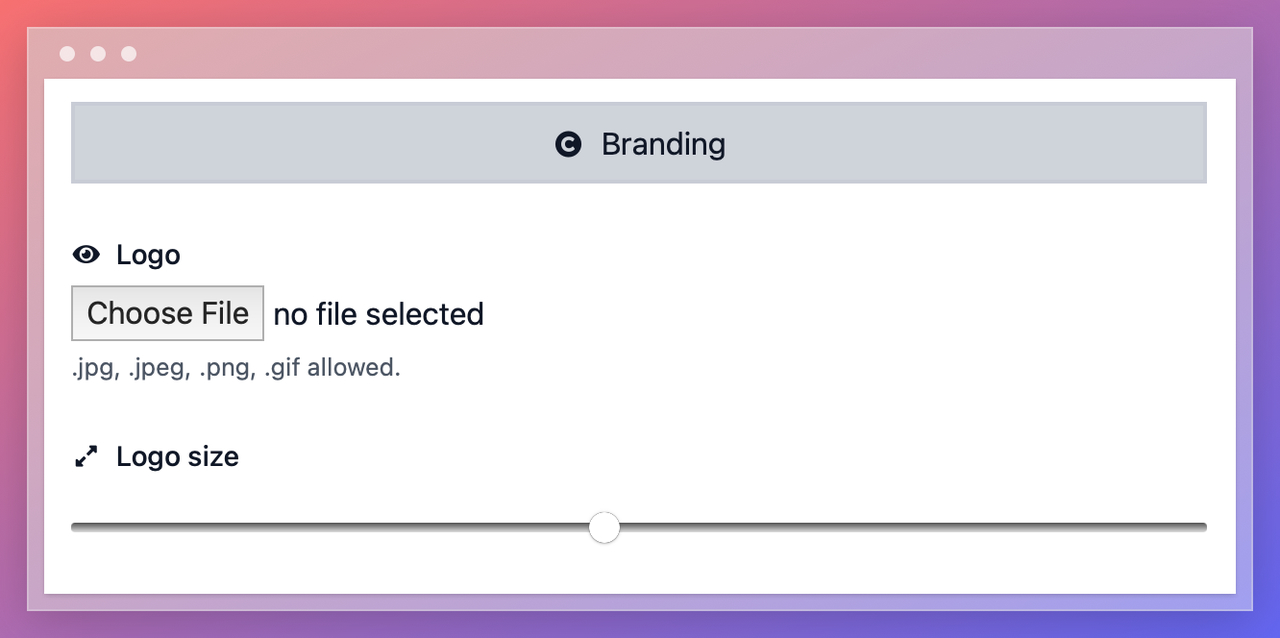Click the slider track left of handle

click(x=330, y=527)
